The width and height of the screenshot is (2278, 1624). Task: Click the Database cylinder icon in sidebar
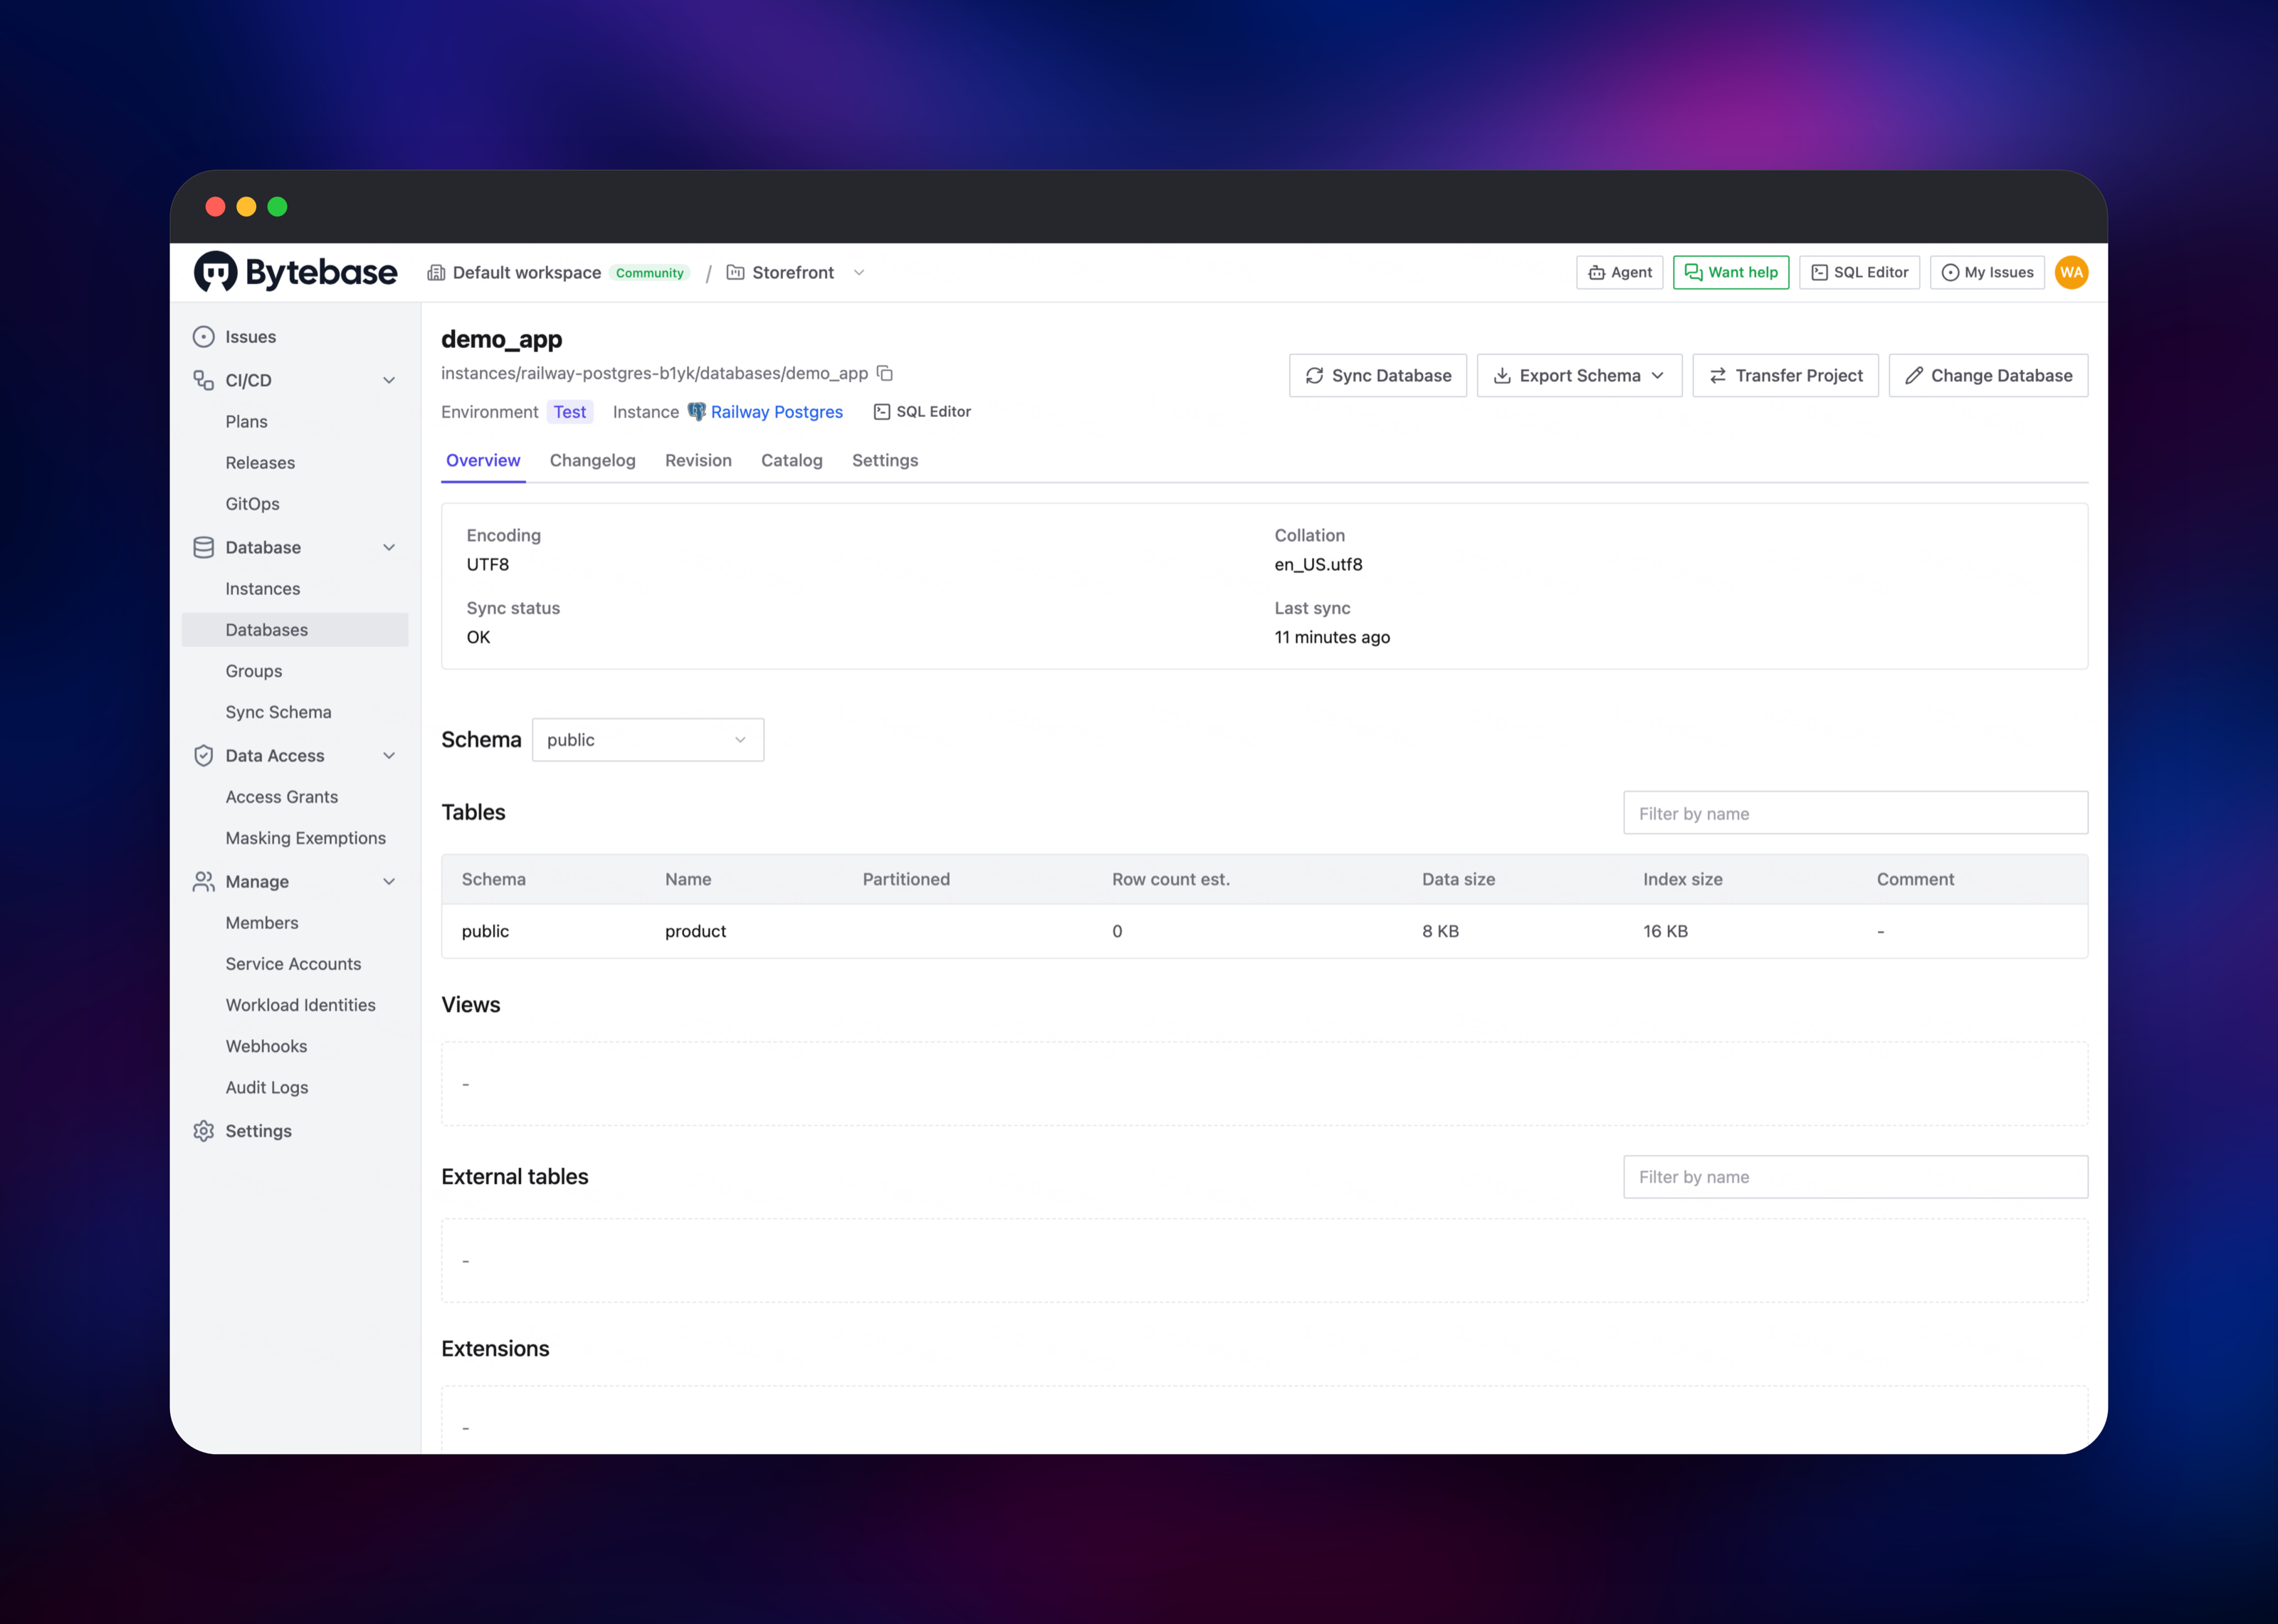point(204,547)
